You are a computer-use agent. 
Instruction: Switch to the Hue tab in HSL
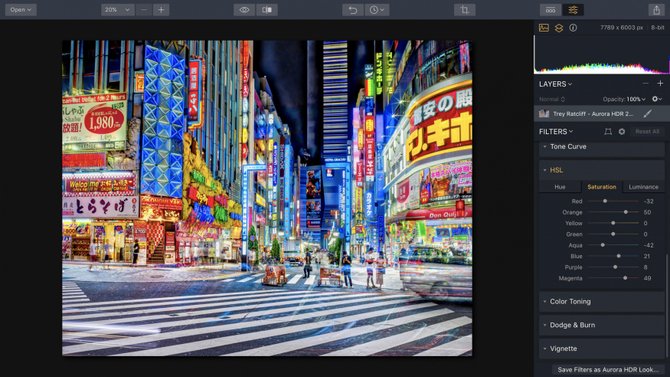[560, 187]
